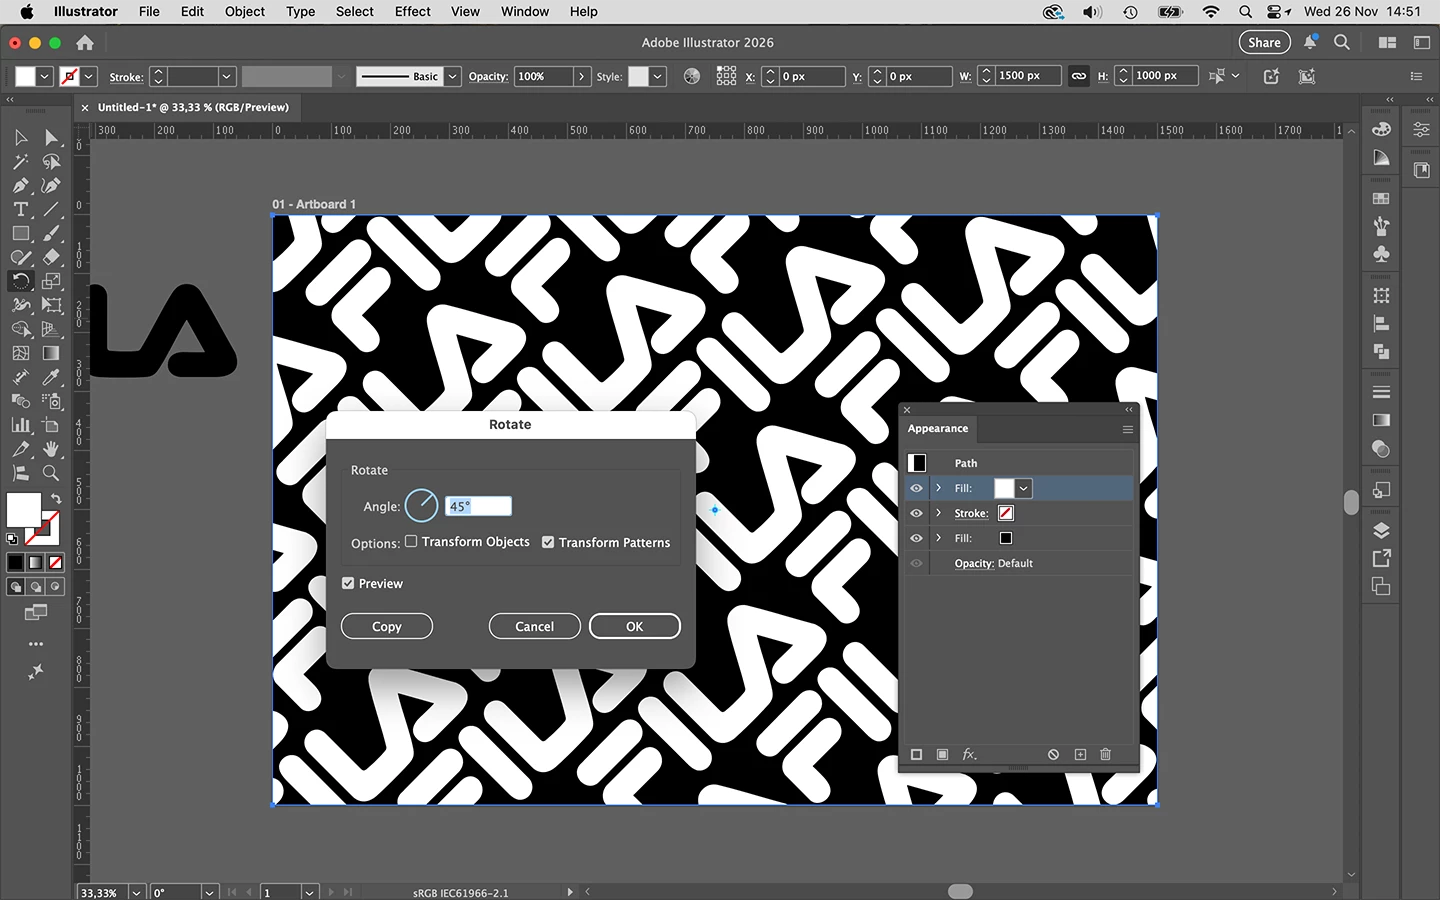Choose the Direct Selection tool

tap(51, 137)
